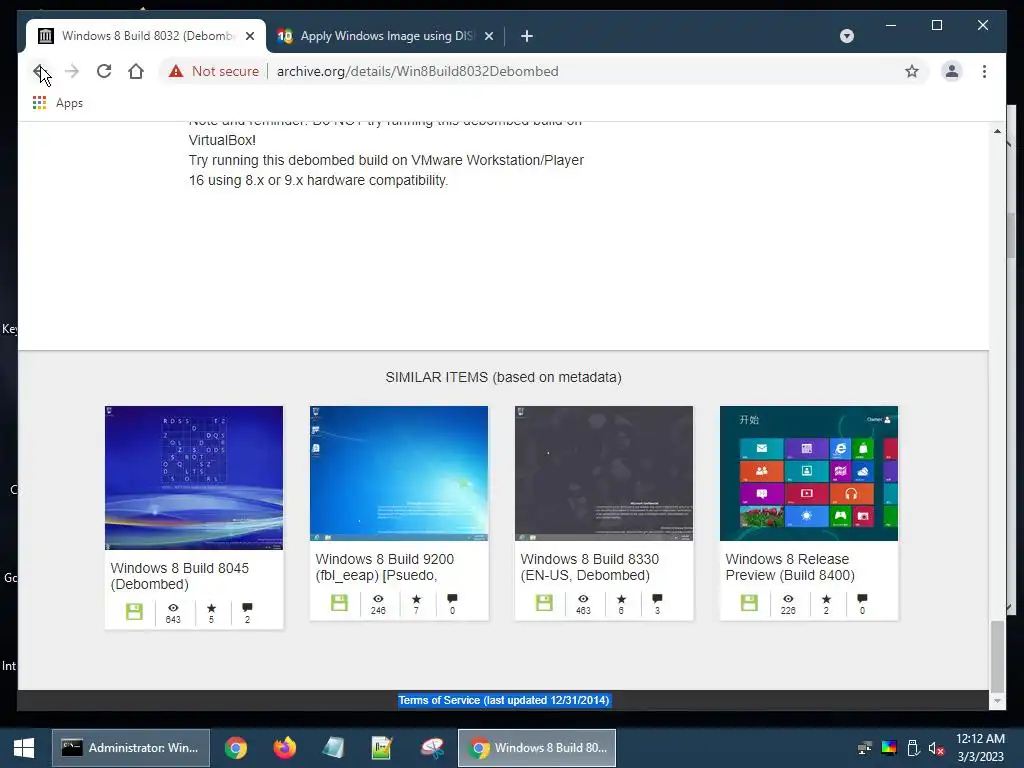Click reviews comment icon on Build 9200 card
This screenshot has width=1024, height=768.
pos(452,598)
